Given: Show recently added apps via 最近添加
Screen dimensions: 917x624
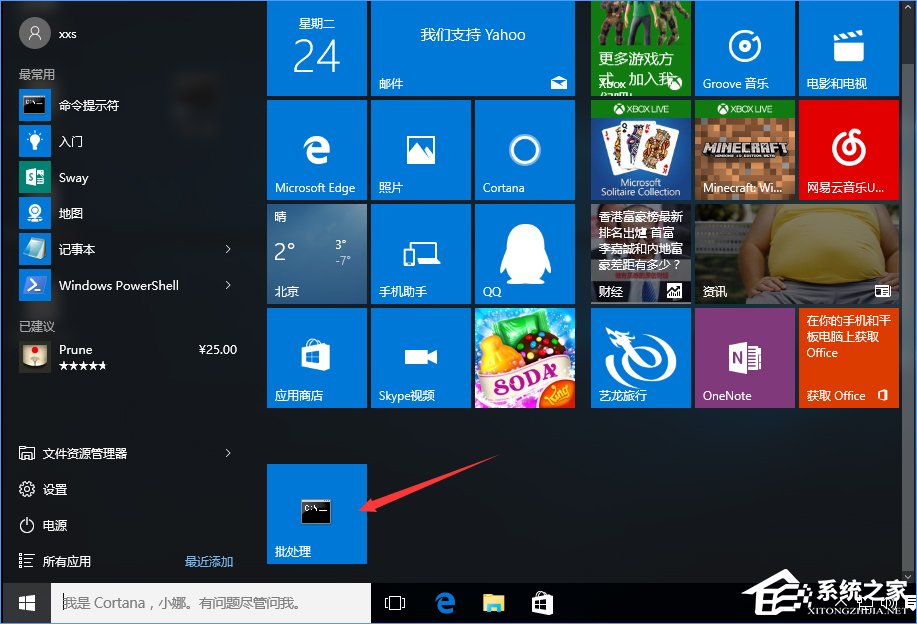Looking at the screenshot, I should pos(208,561).
